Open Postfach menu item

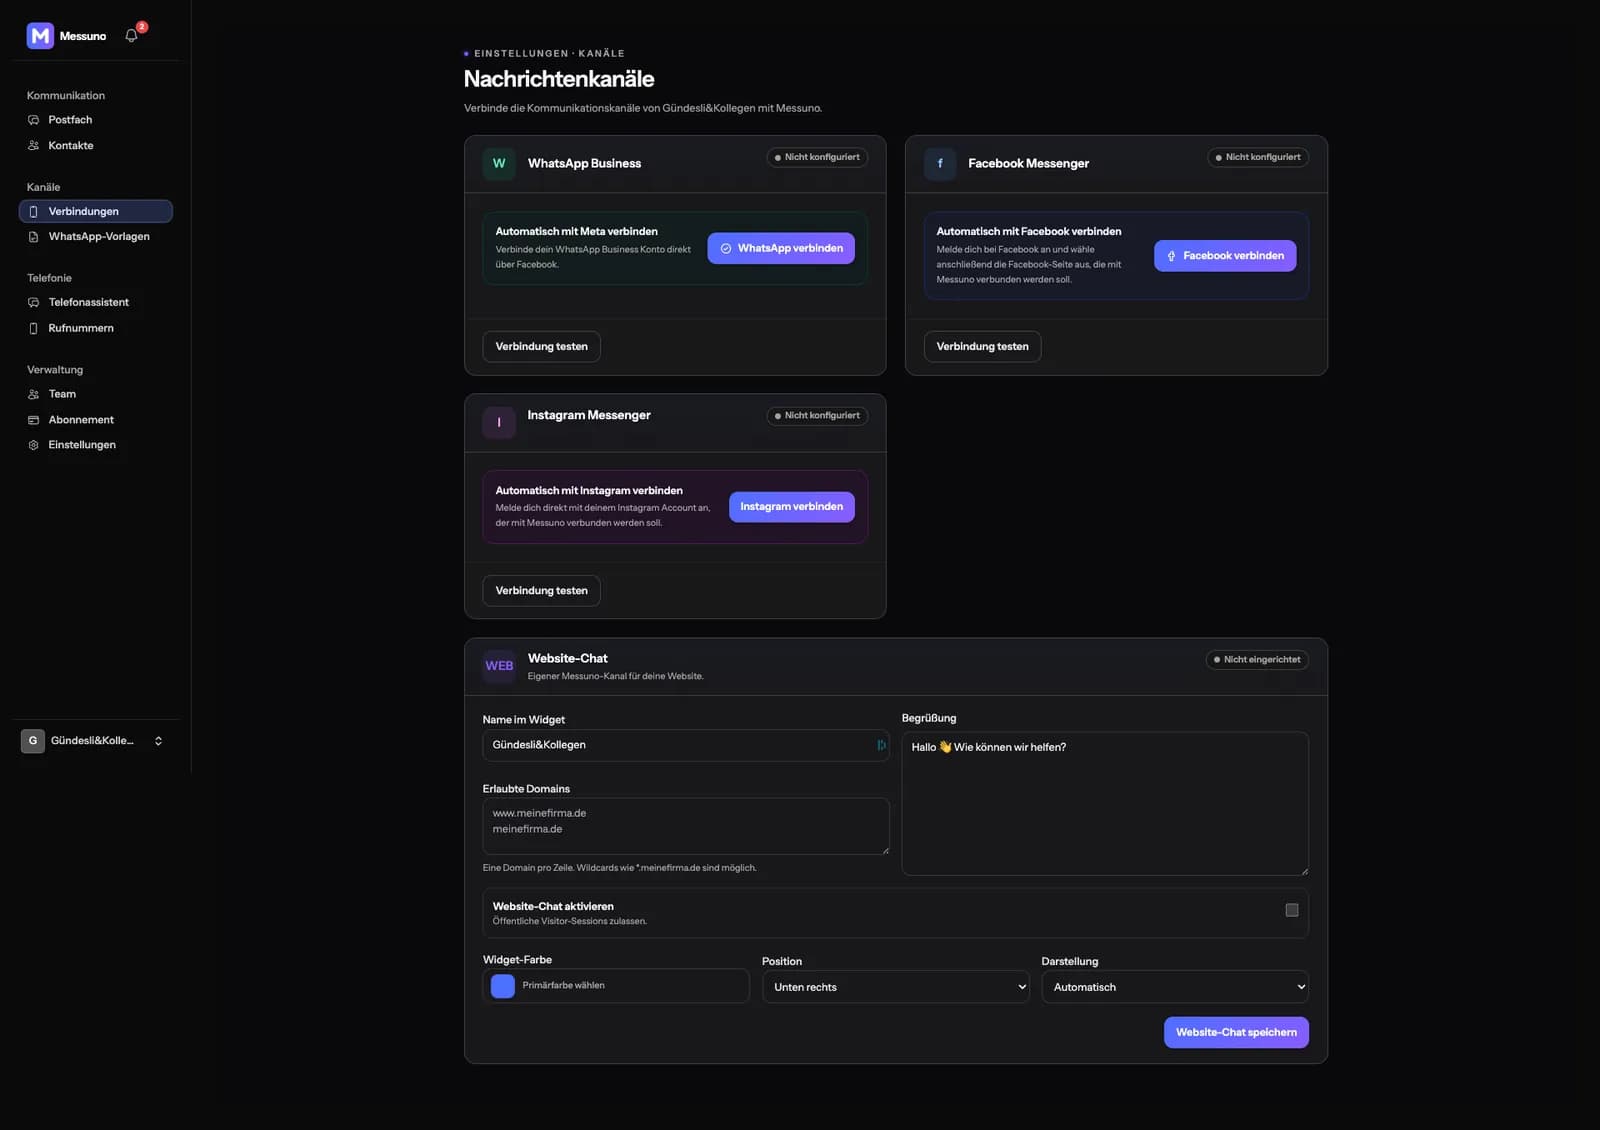point(96,120)
